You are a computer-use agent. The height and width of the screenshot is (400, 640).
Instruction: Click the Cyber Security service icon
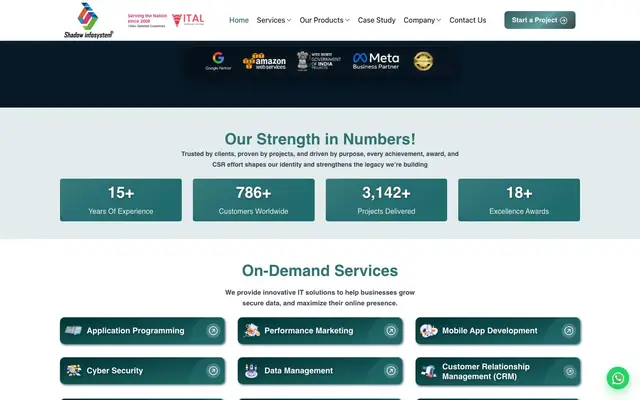[73, 370]
